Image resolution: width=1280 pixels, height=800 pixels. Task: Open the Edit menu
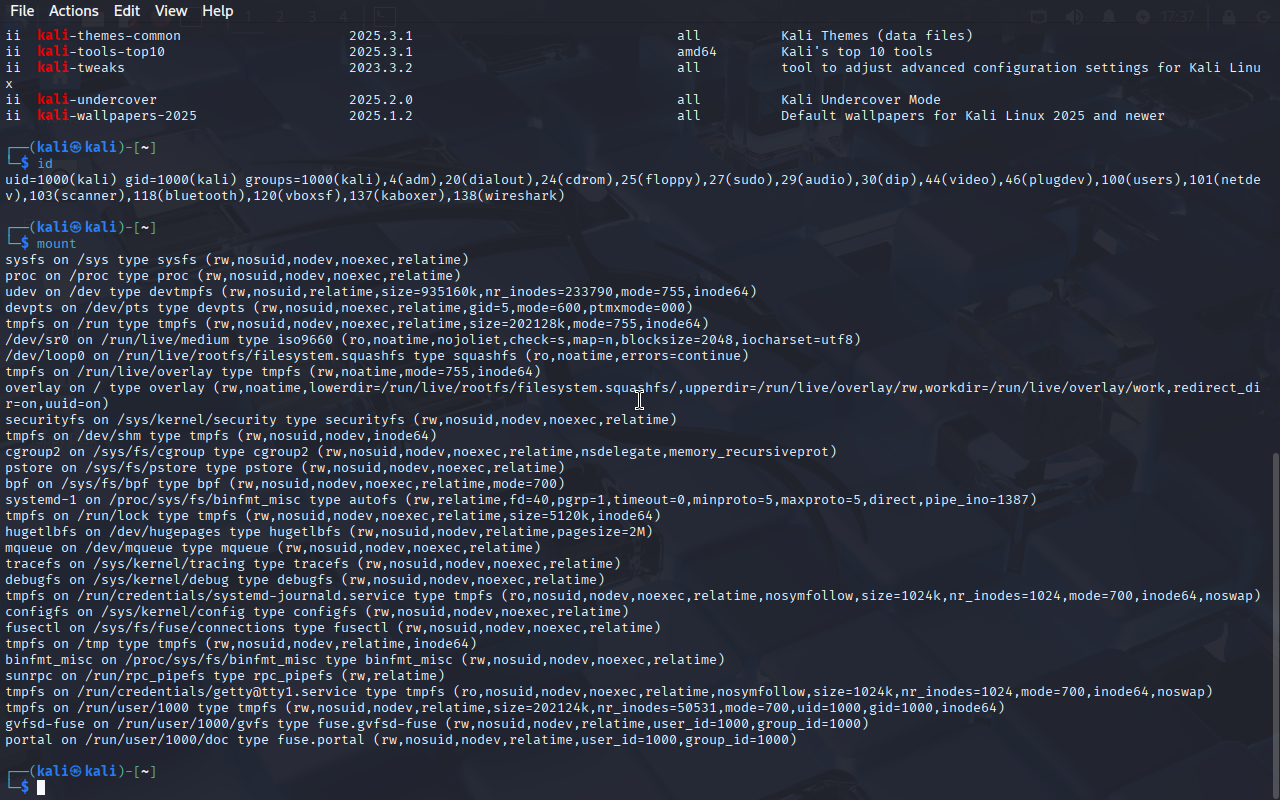[x=127, y=11]
